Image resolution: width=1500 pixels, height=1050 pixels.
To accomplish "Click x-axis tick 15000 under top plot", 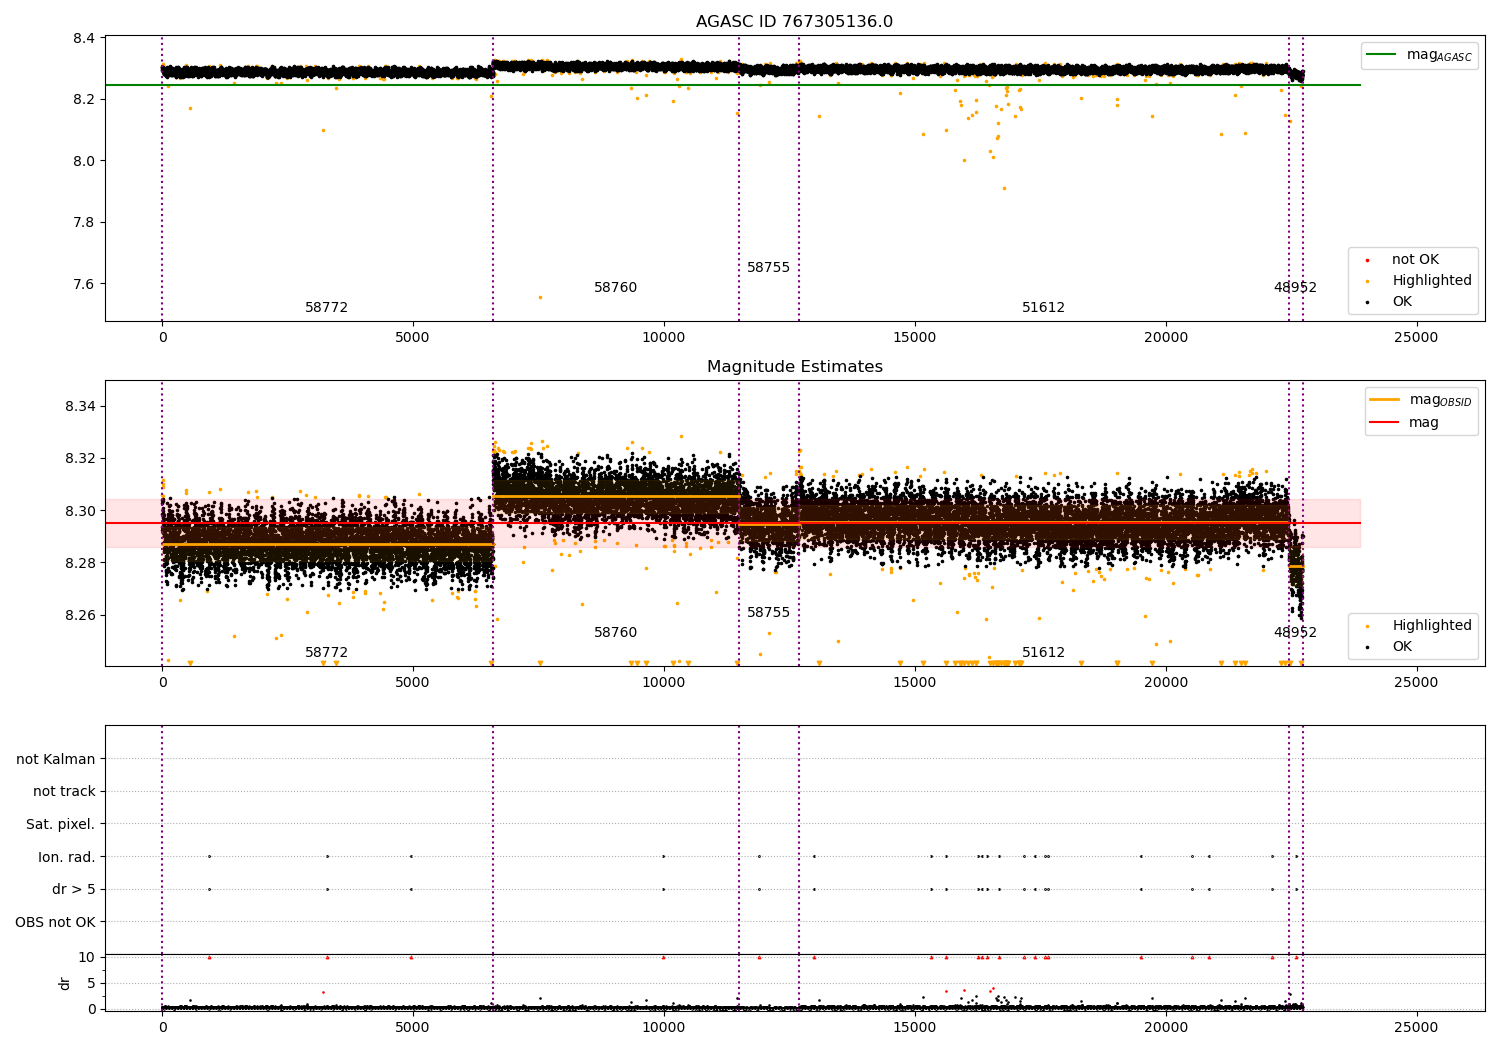I will pyautogui.click(x=915, y=338).
